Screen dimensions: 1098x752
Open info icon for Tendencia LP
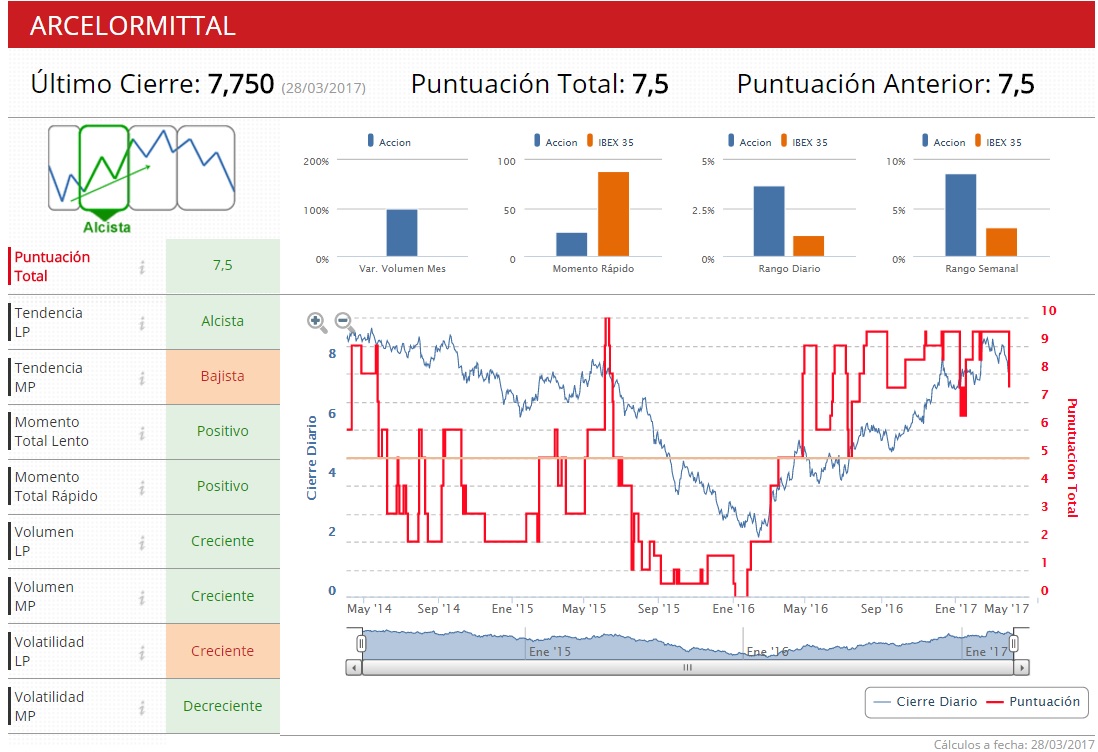[142, 323]
